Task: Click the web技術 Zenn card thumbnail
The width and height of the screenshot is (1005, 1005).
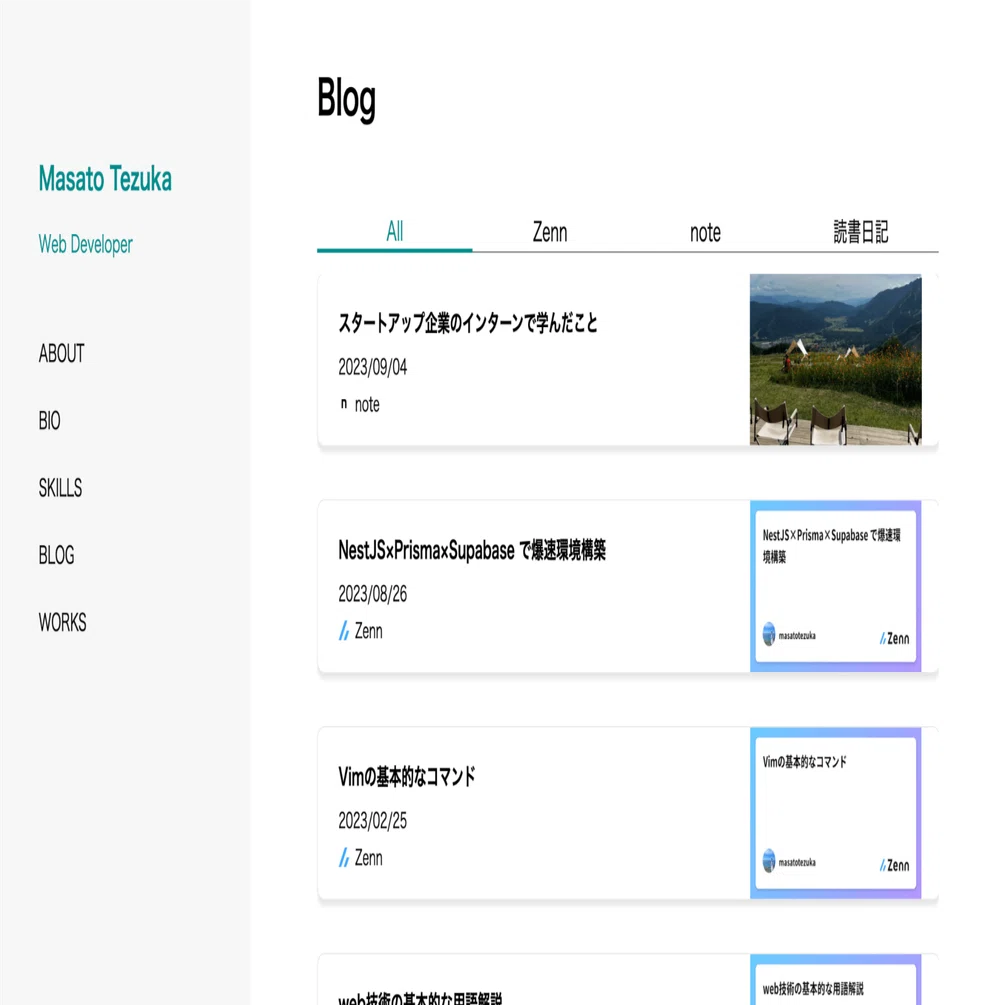Action: (x=836, y=979)
